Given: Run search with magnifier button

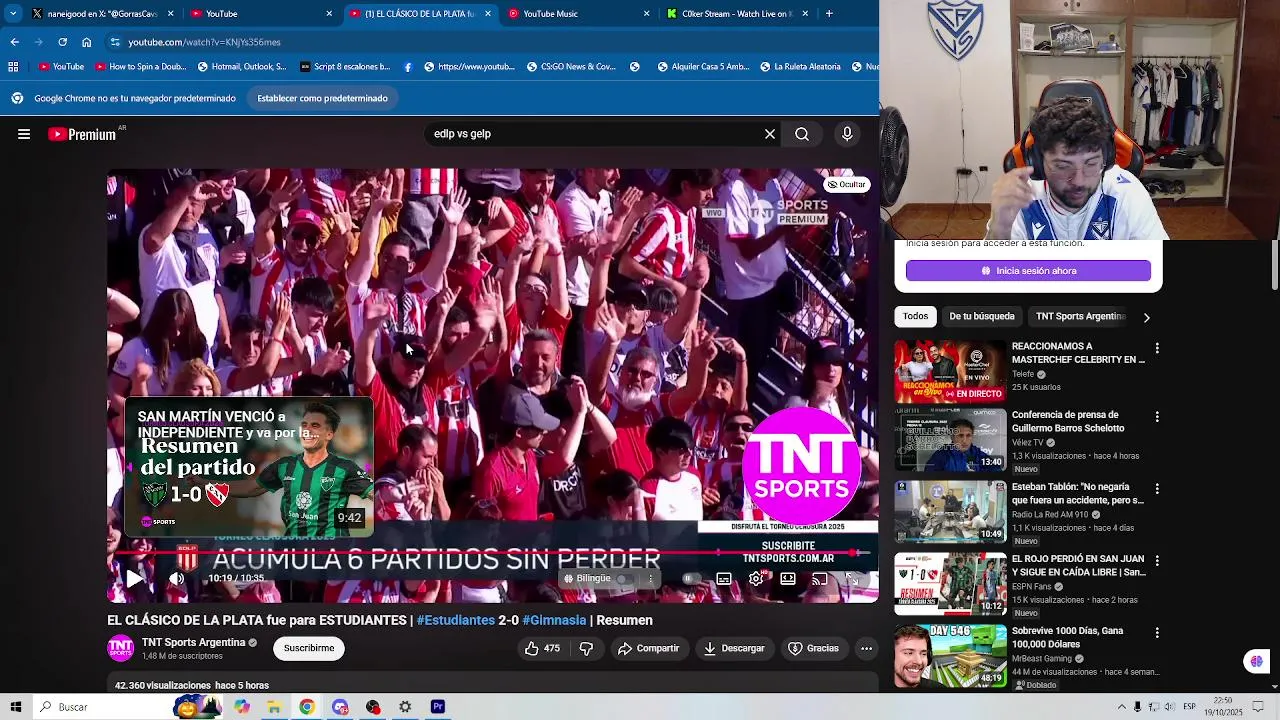Looking at the screenshot, I should tap(802, 134).
